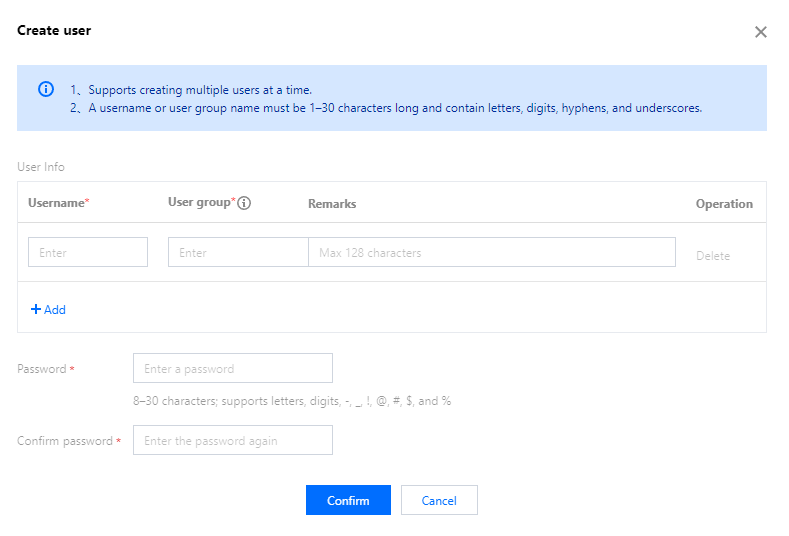Image resolution: width=789 pixels, height=536 pixels.
Task: Click the User group column header text
Action: [199, 203]
